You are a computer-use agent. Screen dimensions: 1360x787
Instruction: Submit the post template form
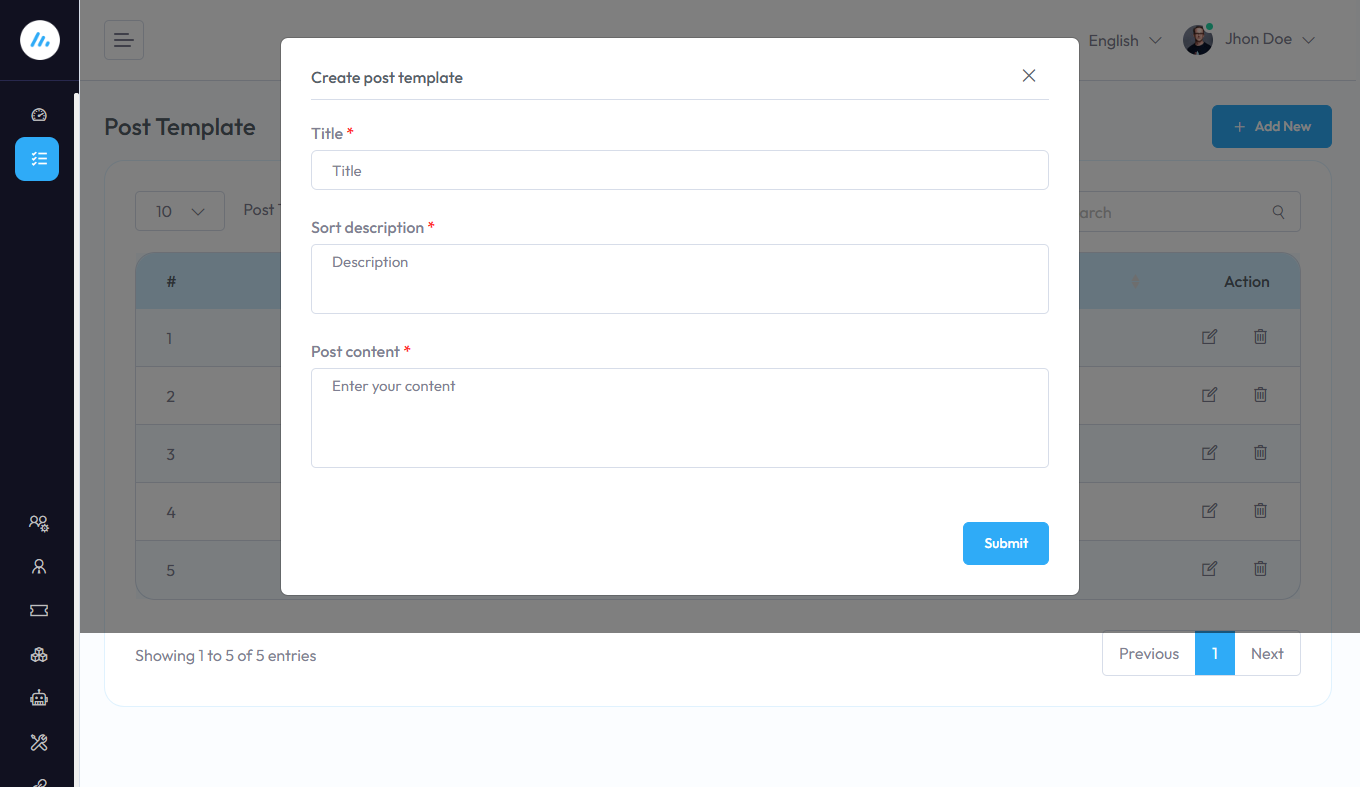(1005, 543)
